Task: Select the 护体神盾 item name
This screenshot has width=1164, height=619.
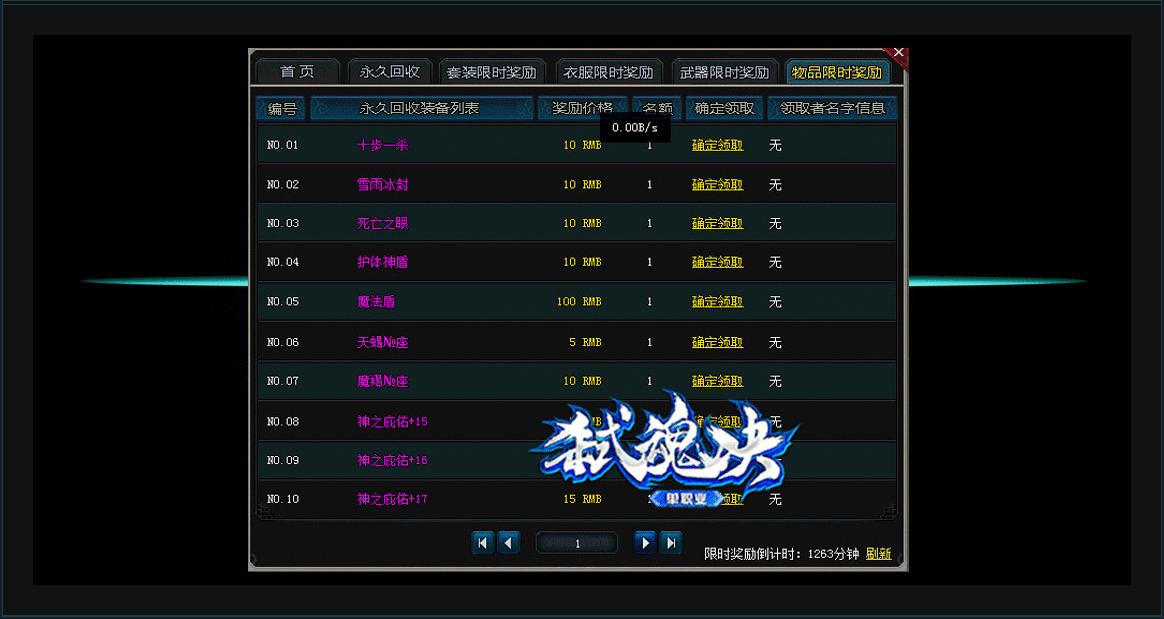Action: coord(383,262)
